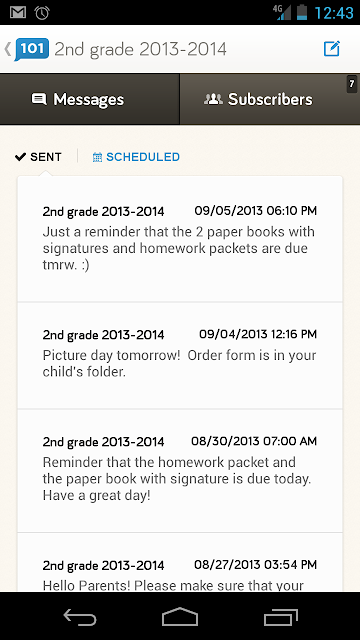Viewport: 360px width, 640px height.
Task: Open the 08/30/2013 07:00 AM message
Action: (x=180, y=471)
